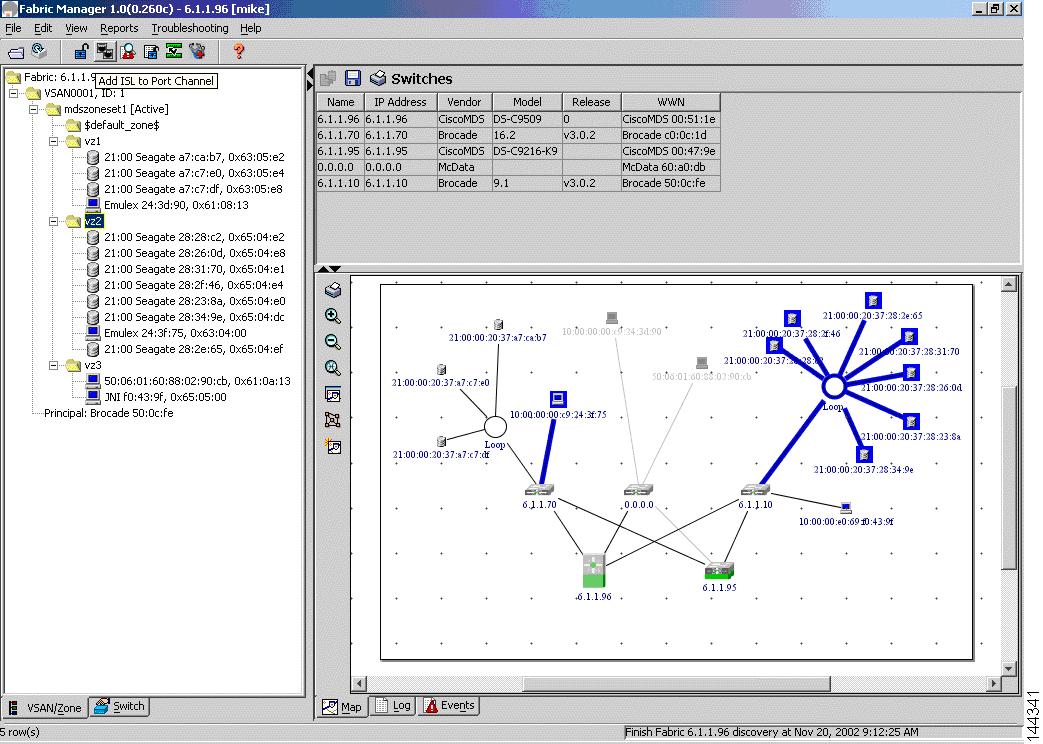Click the rediscover refresh toolbar icon
The image size is (1043, 744).
39,51
